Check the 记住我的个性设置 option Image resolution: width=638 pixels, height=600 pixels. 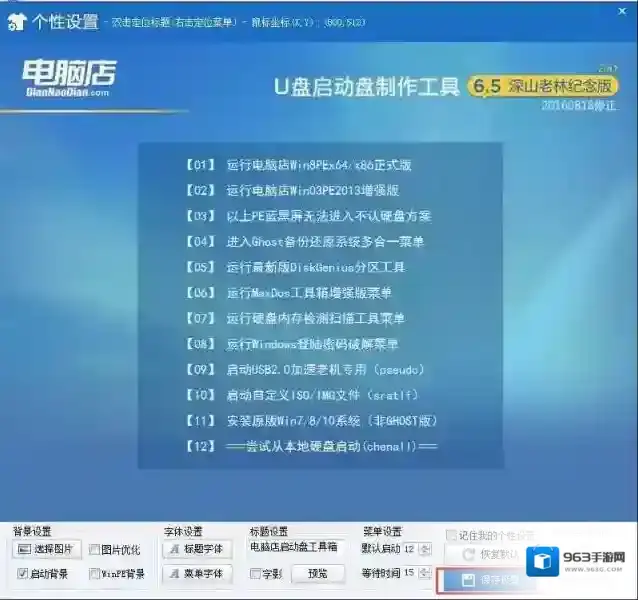click(452, 535)
